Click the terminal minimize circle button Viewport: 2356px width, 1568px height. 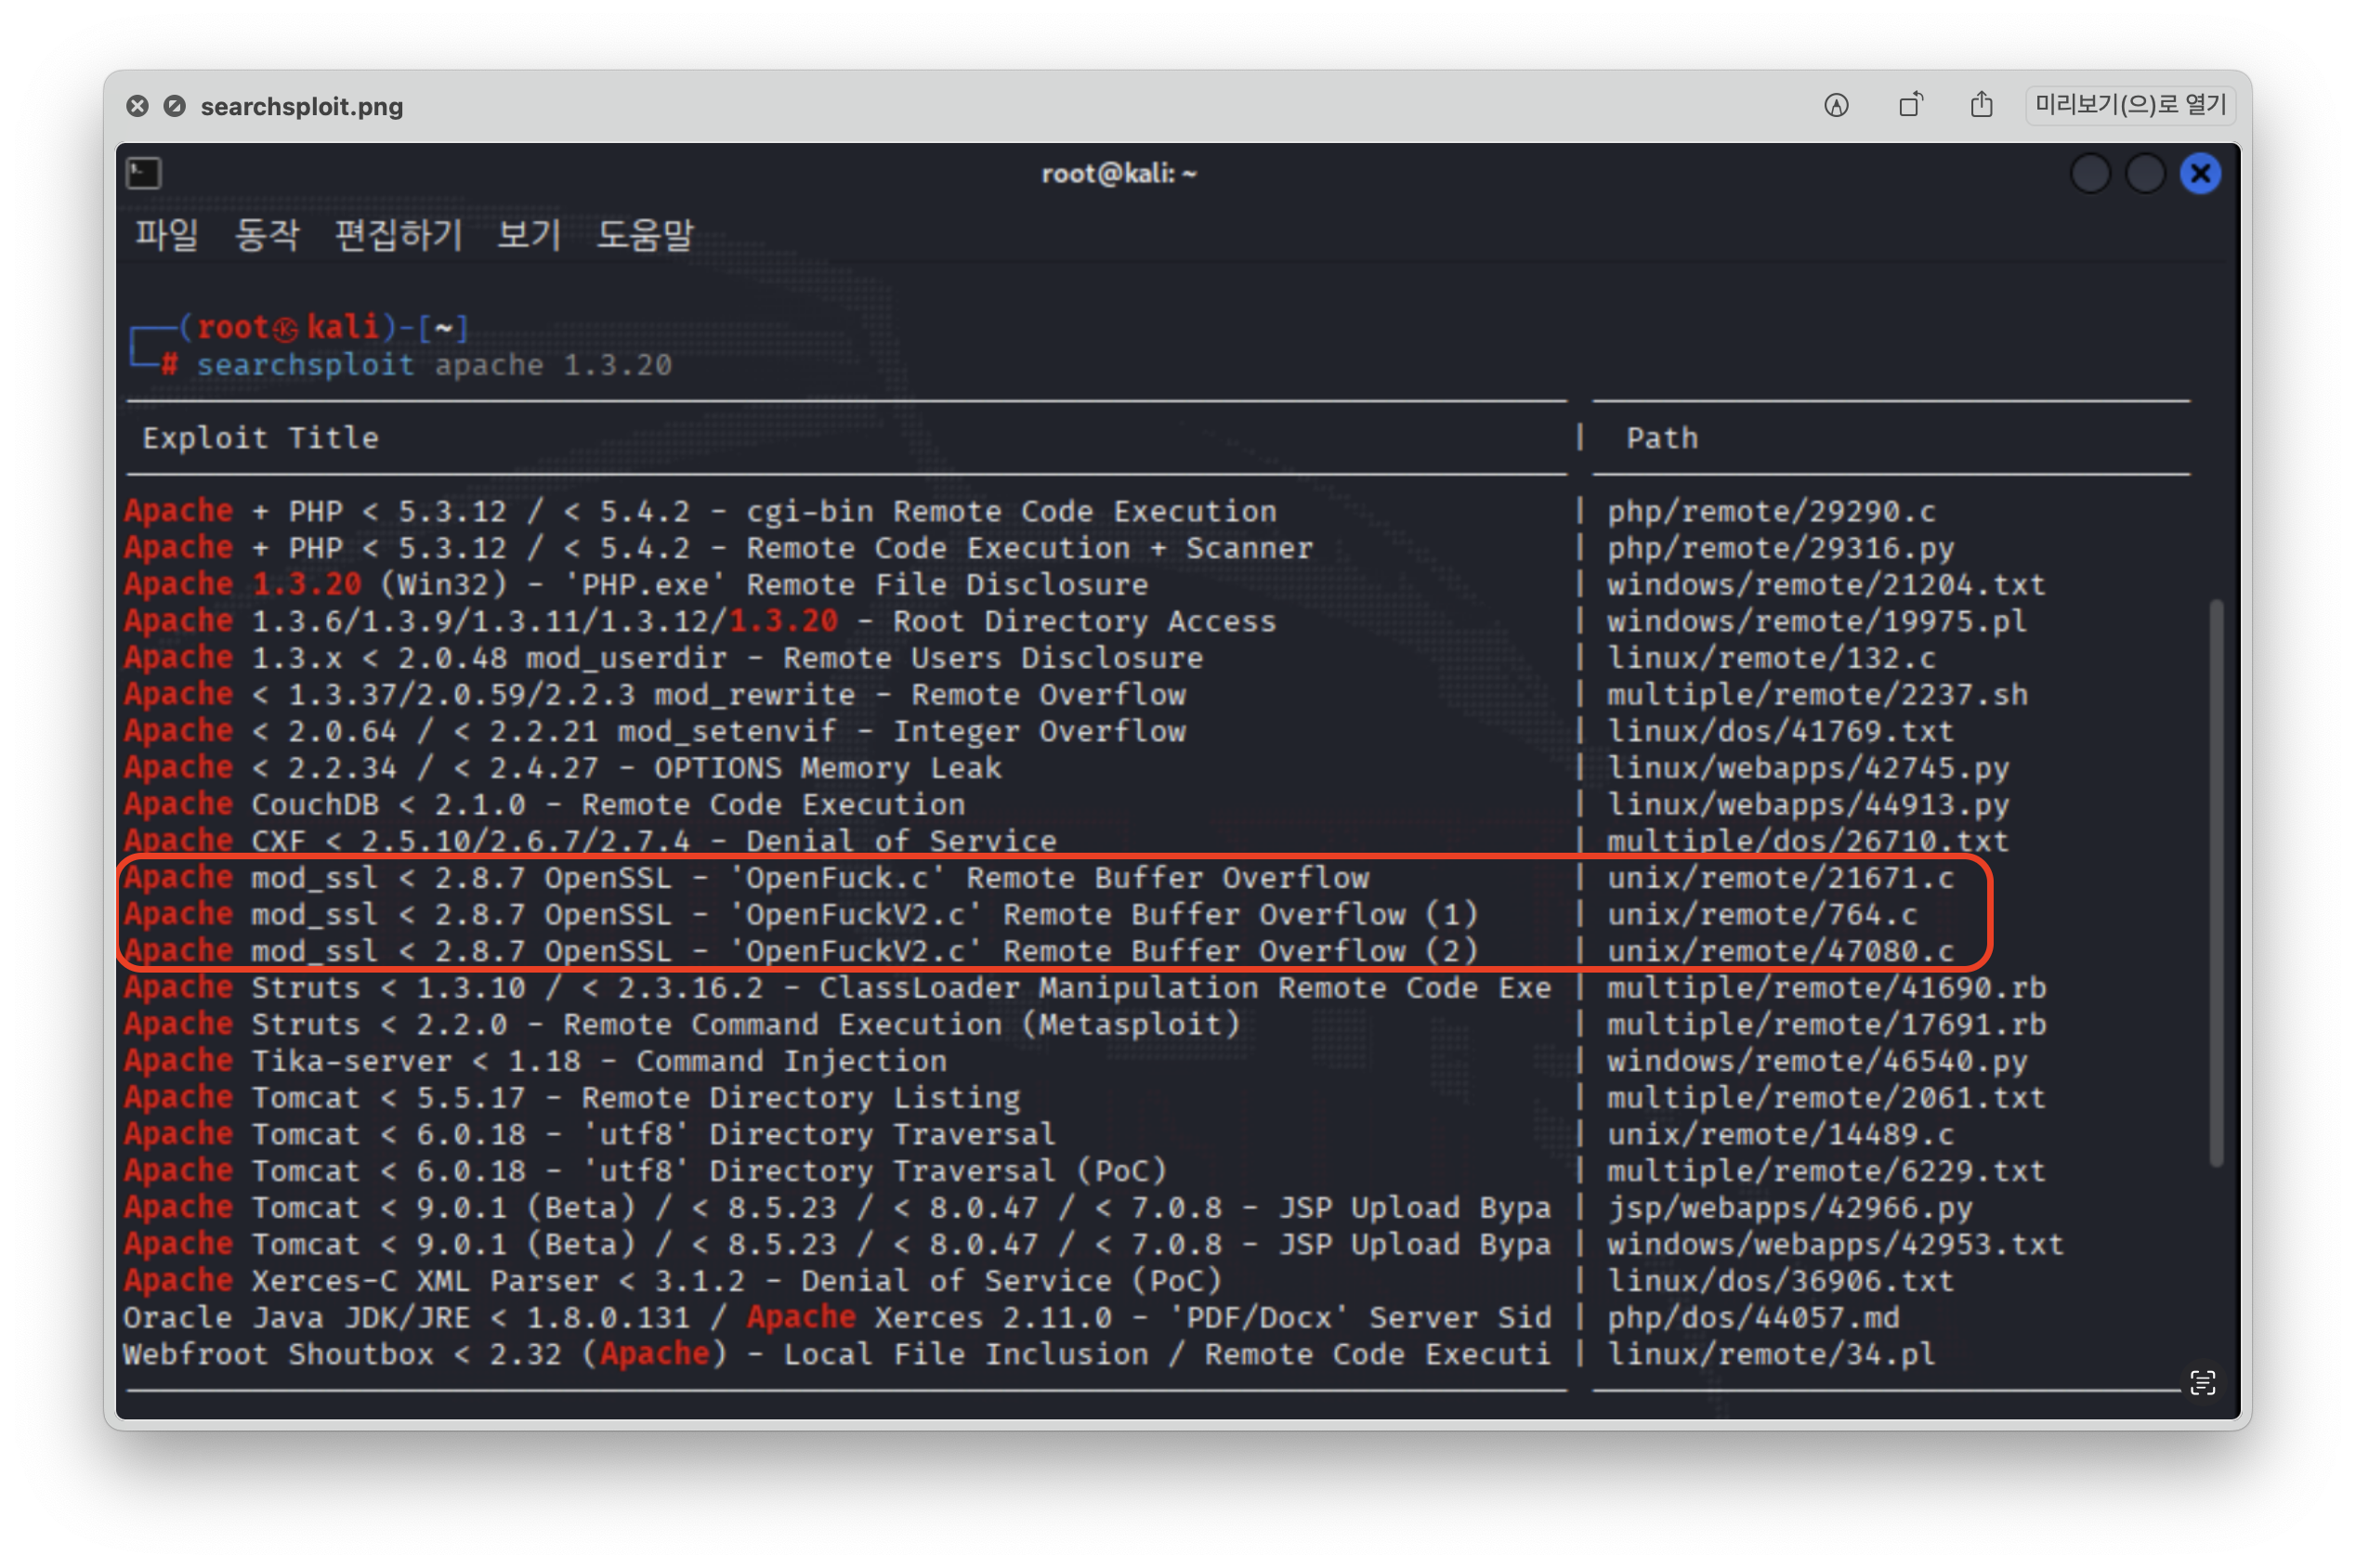point(2089,174)
